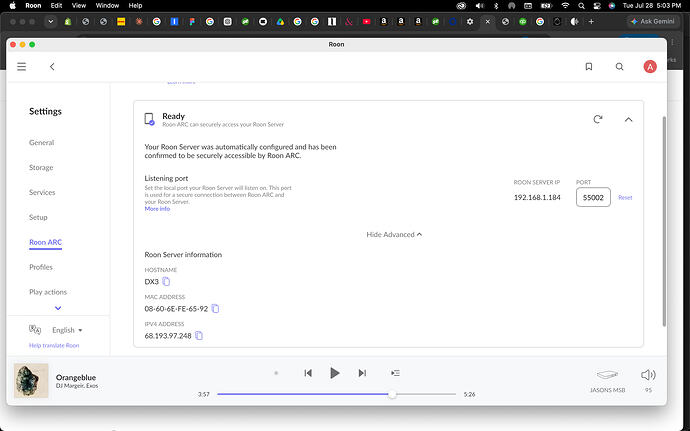
Task: Expand more settings with the down chevron
Action: click(58, 308)
